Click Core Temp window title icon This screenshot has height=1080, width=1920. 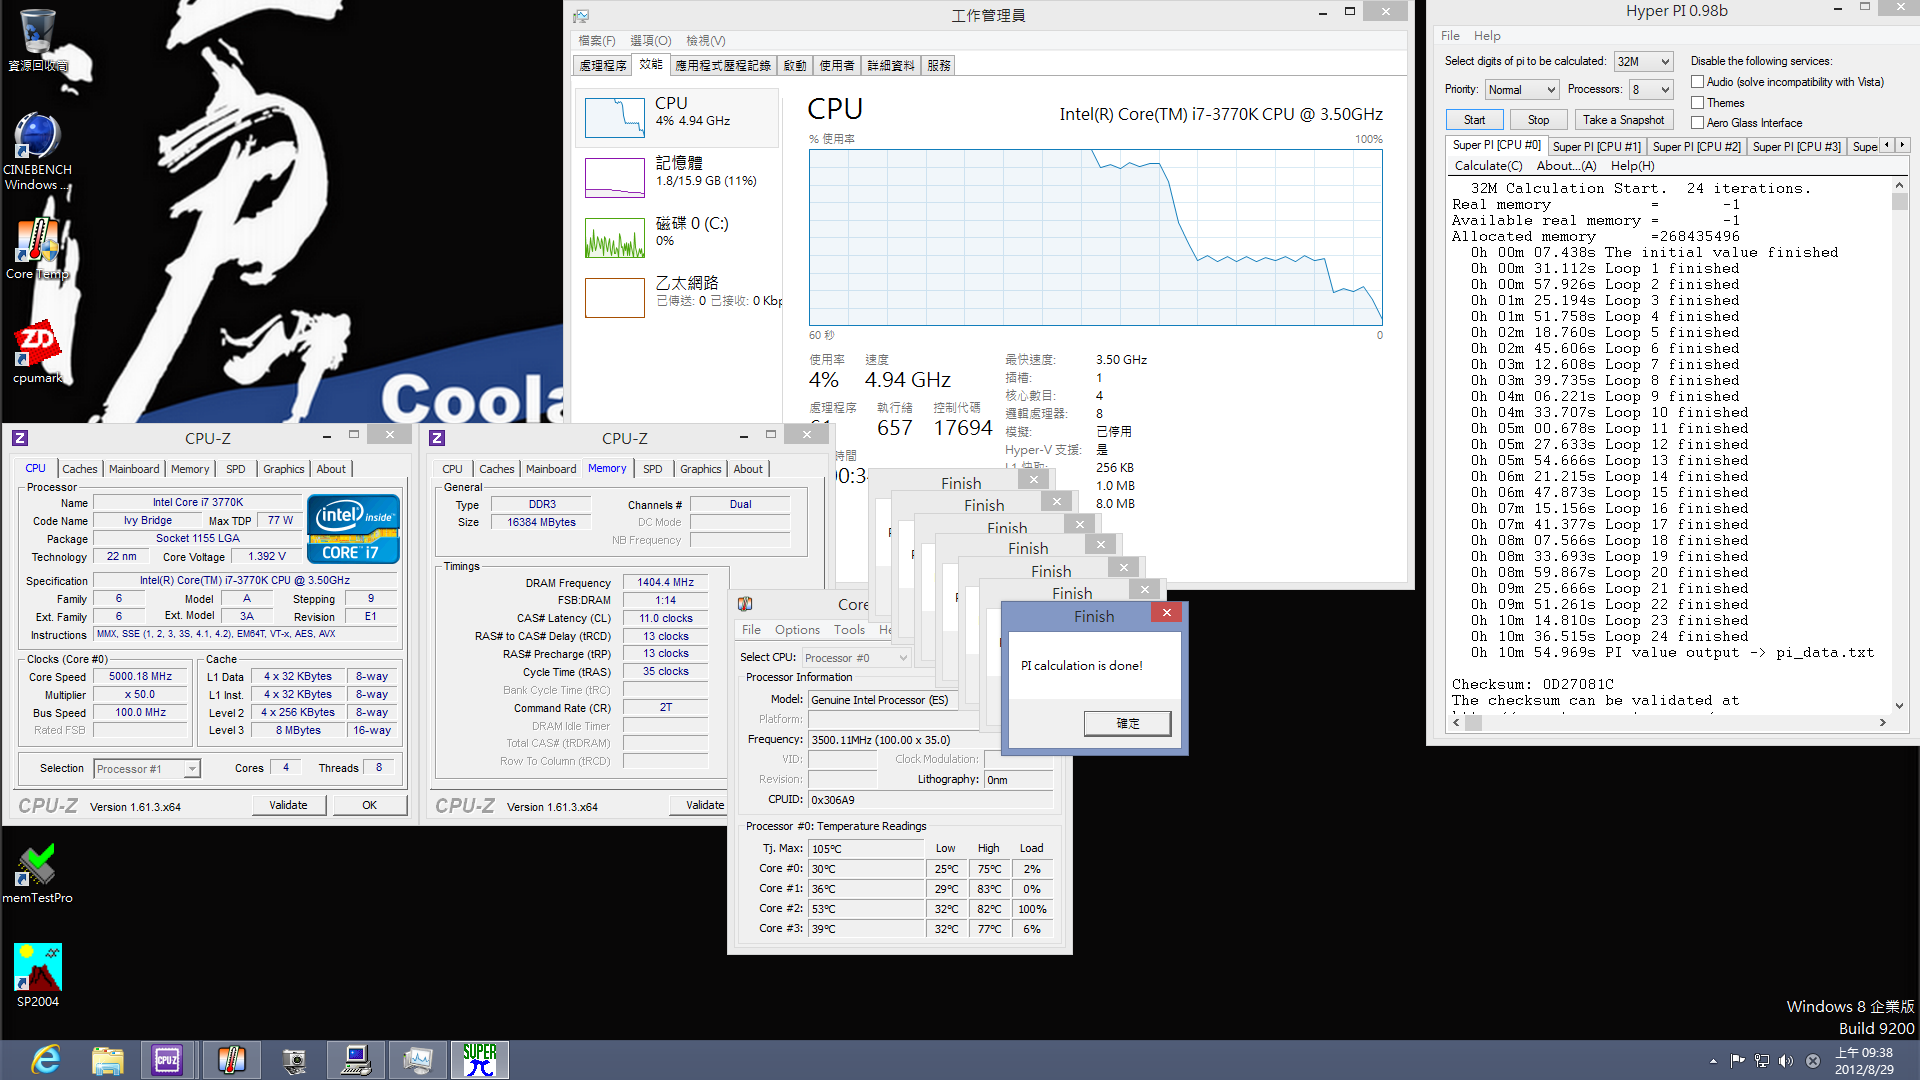pyautogui.click(x=745, y=604)
